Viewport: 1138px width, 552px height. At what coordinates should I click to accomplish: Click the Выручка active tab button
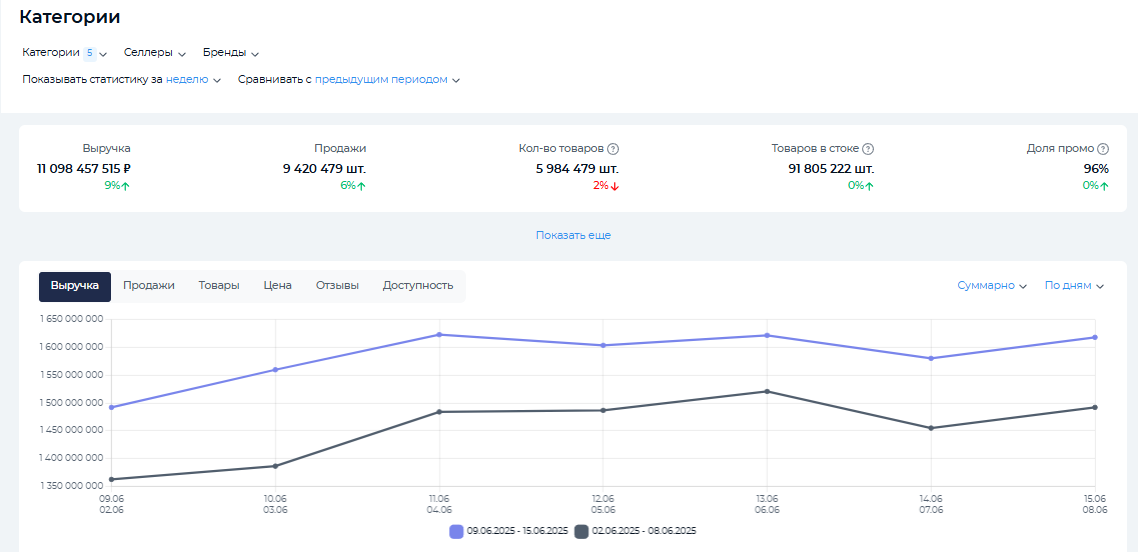[x=75, y=286]
